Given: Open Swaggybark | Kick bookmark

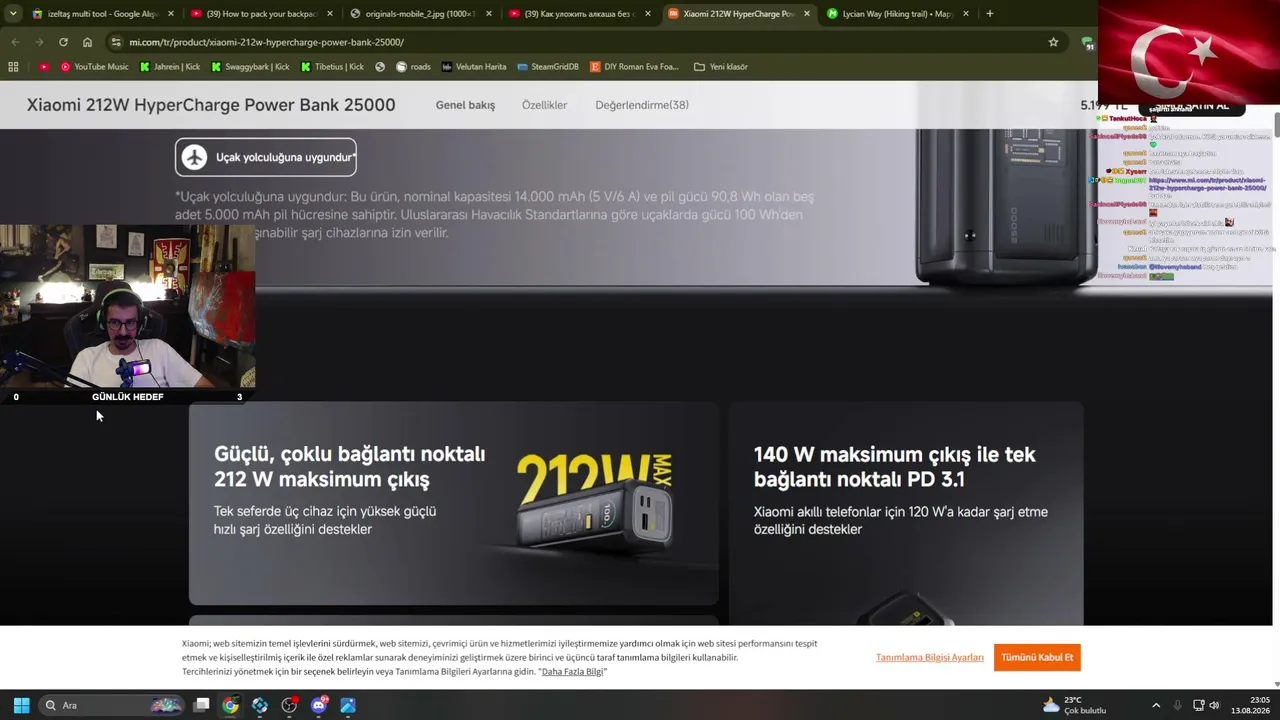Looking at the screenshot, I should pos(250,67).
